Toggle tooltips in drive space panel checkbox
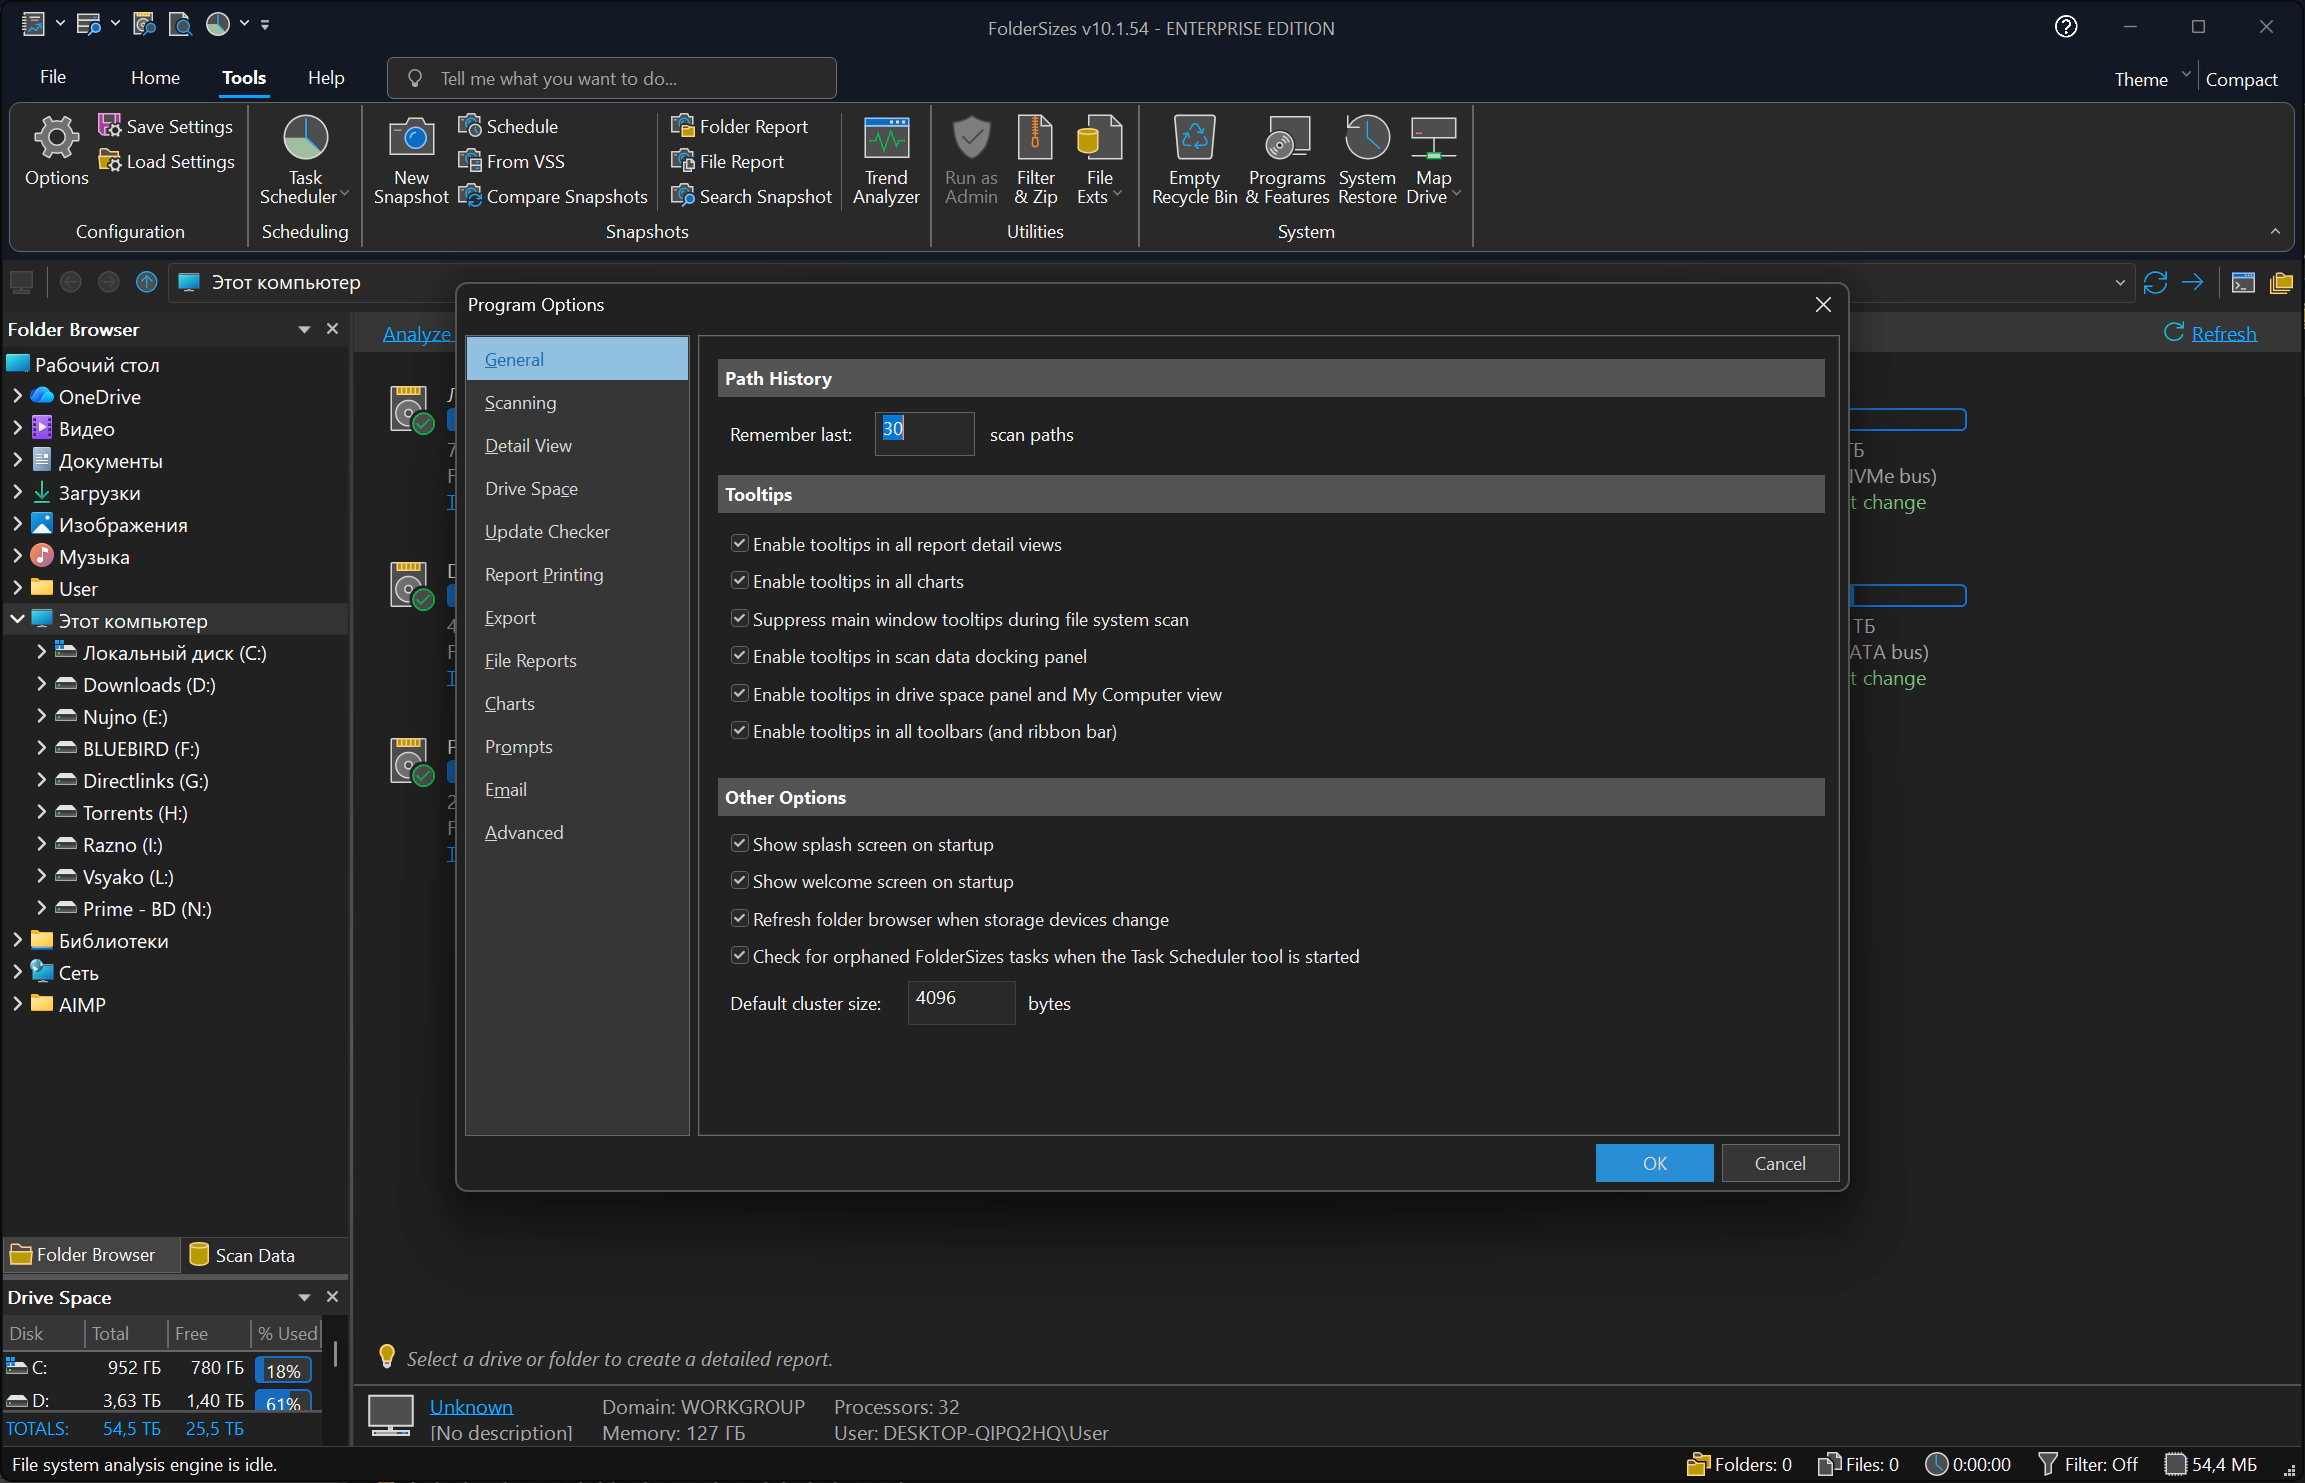The width and height of the screenshot is (2305, 1483). click(740, 694)
